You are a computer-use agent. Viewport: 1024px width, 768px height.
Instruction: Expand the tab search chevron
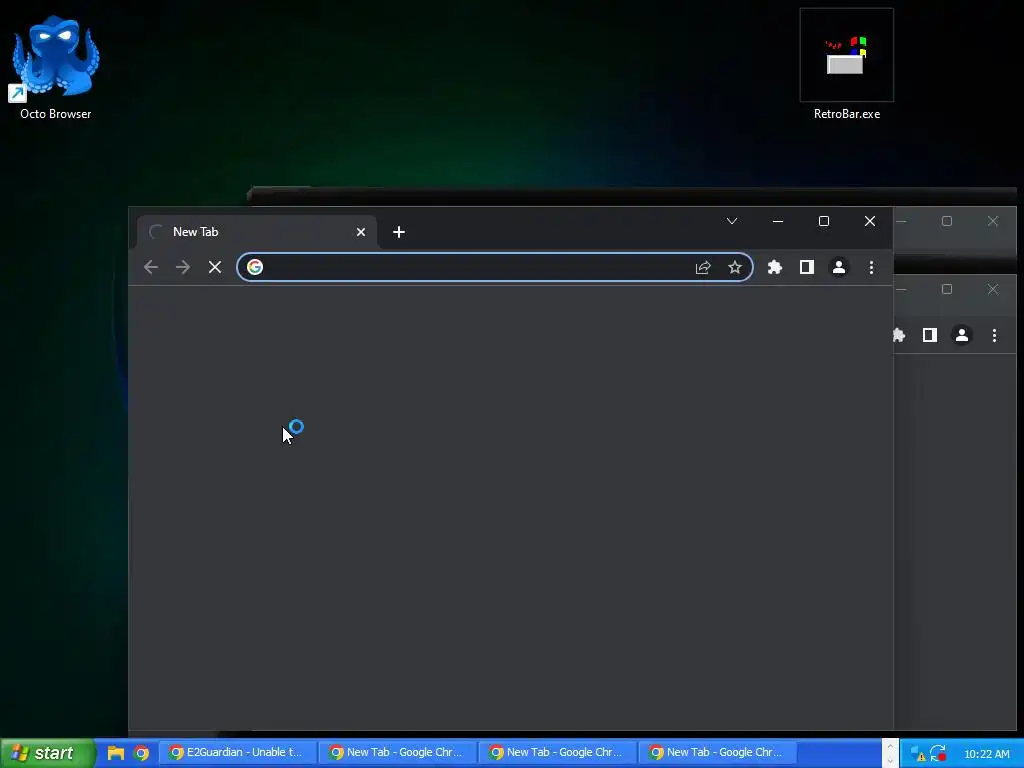pos(732,221)
